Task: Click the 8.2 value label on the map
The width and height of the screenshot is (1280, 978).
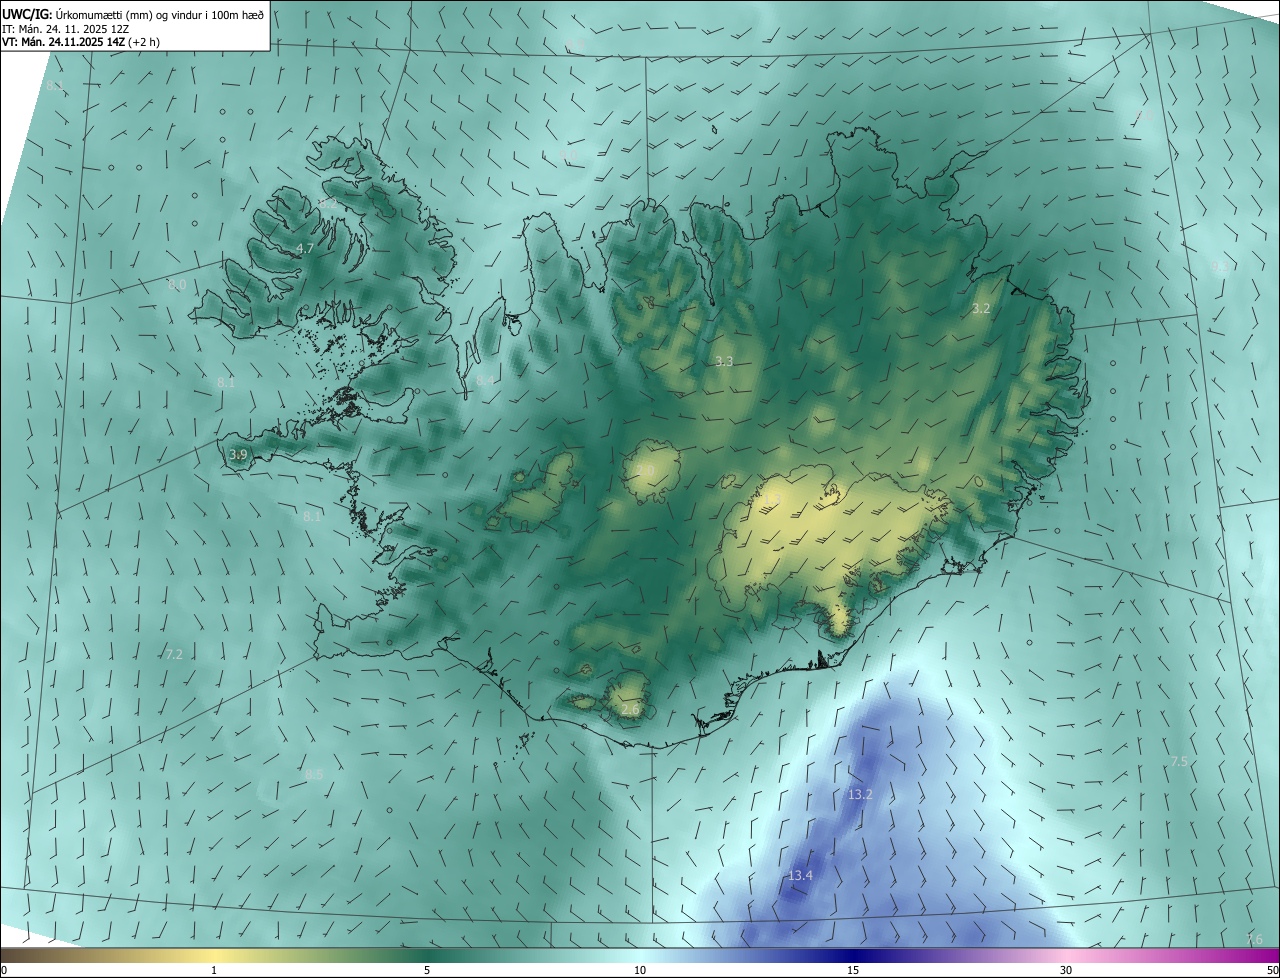Action: click(x=328, y=204)
